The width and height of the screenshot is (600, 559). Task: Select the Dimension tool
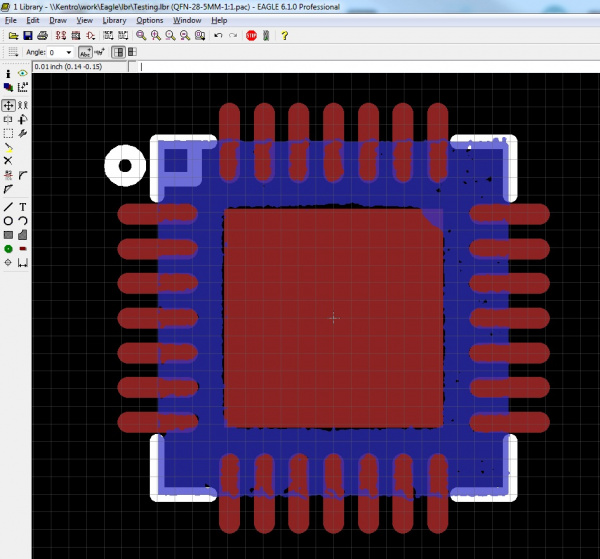23,263
